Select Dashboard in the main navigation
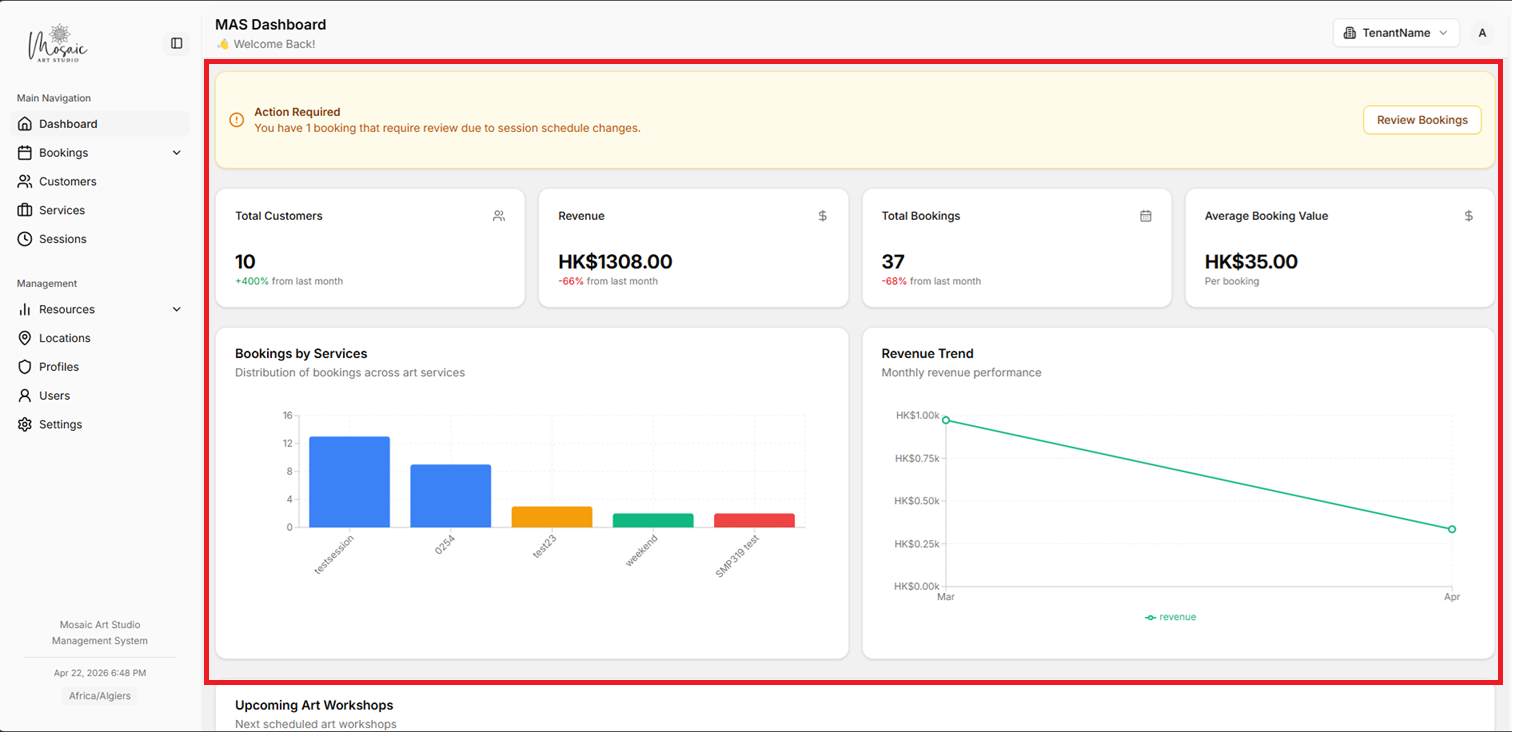 [68, 123]
